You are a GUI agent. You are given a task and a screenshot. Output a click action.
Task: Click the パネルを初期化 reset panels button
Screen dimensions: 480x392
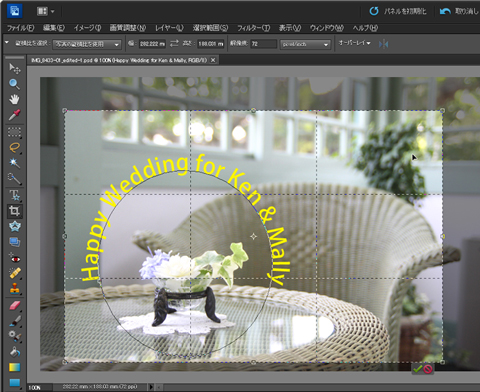tap(398, 11)
